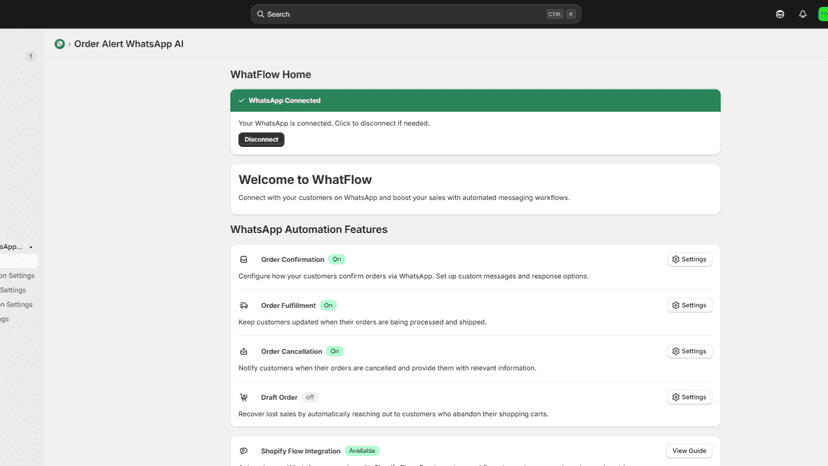Click the store inbox icon in top bar
Viewport: 828px width, 466px height.
click(780, 14)
